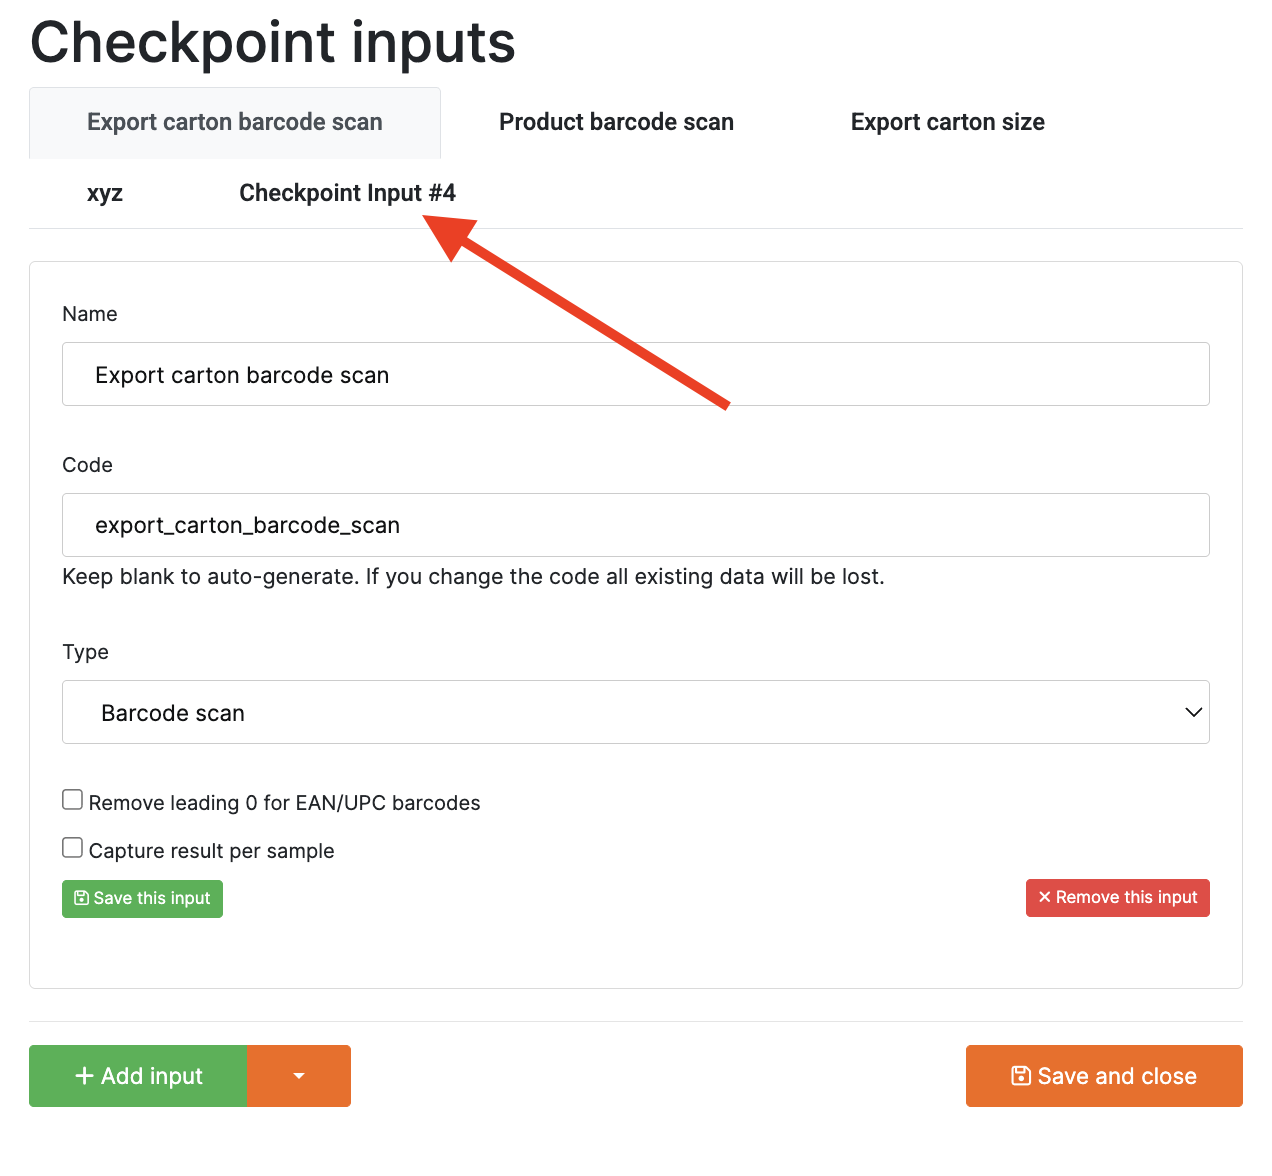Screen dimensions: 1272x1176
Task: Enable Remove leading 0 for EAN/UPC barcodes
Action: point(73,800)
